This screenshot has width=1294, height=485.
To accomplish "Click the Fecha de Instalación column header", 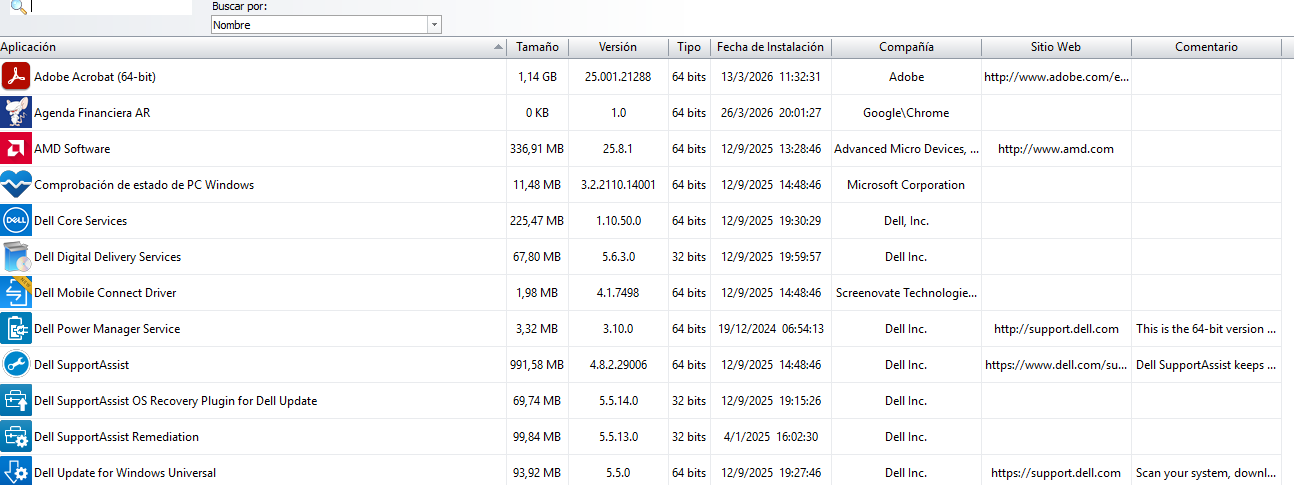I will pos(770,47).
